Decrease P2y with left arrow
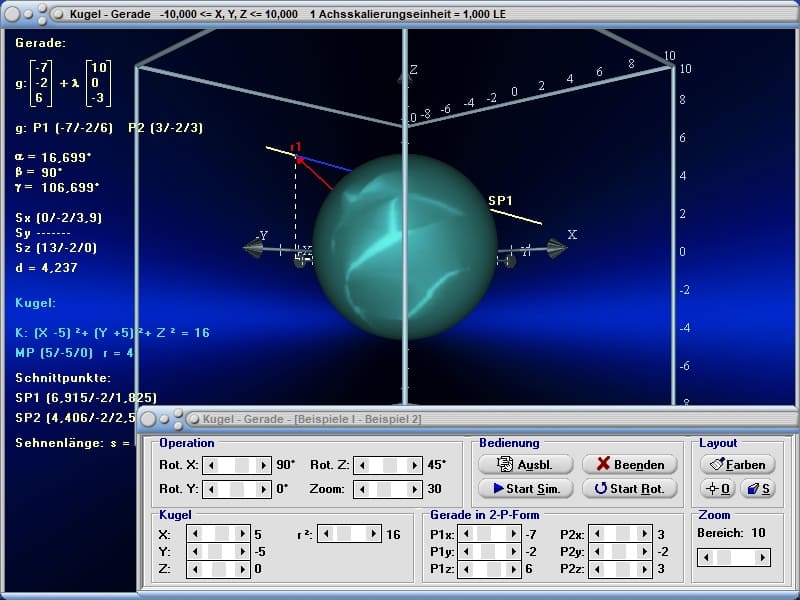This screenshot has height=600, width=800. [596, 551]
